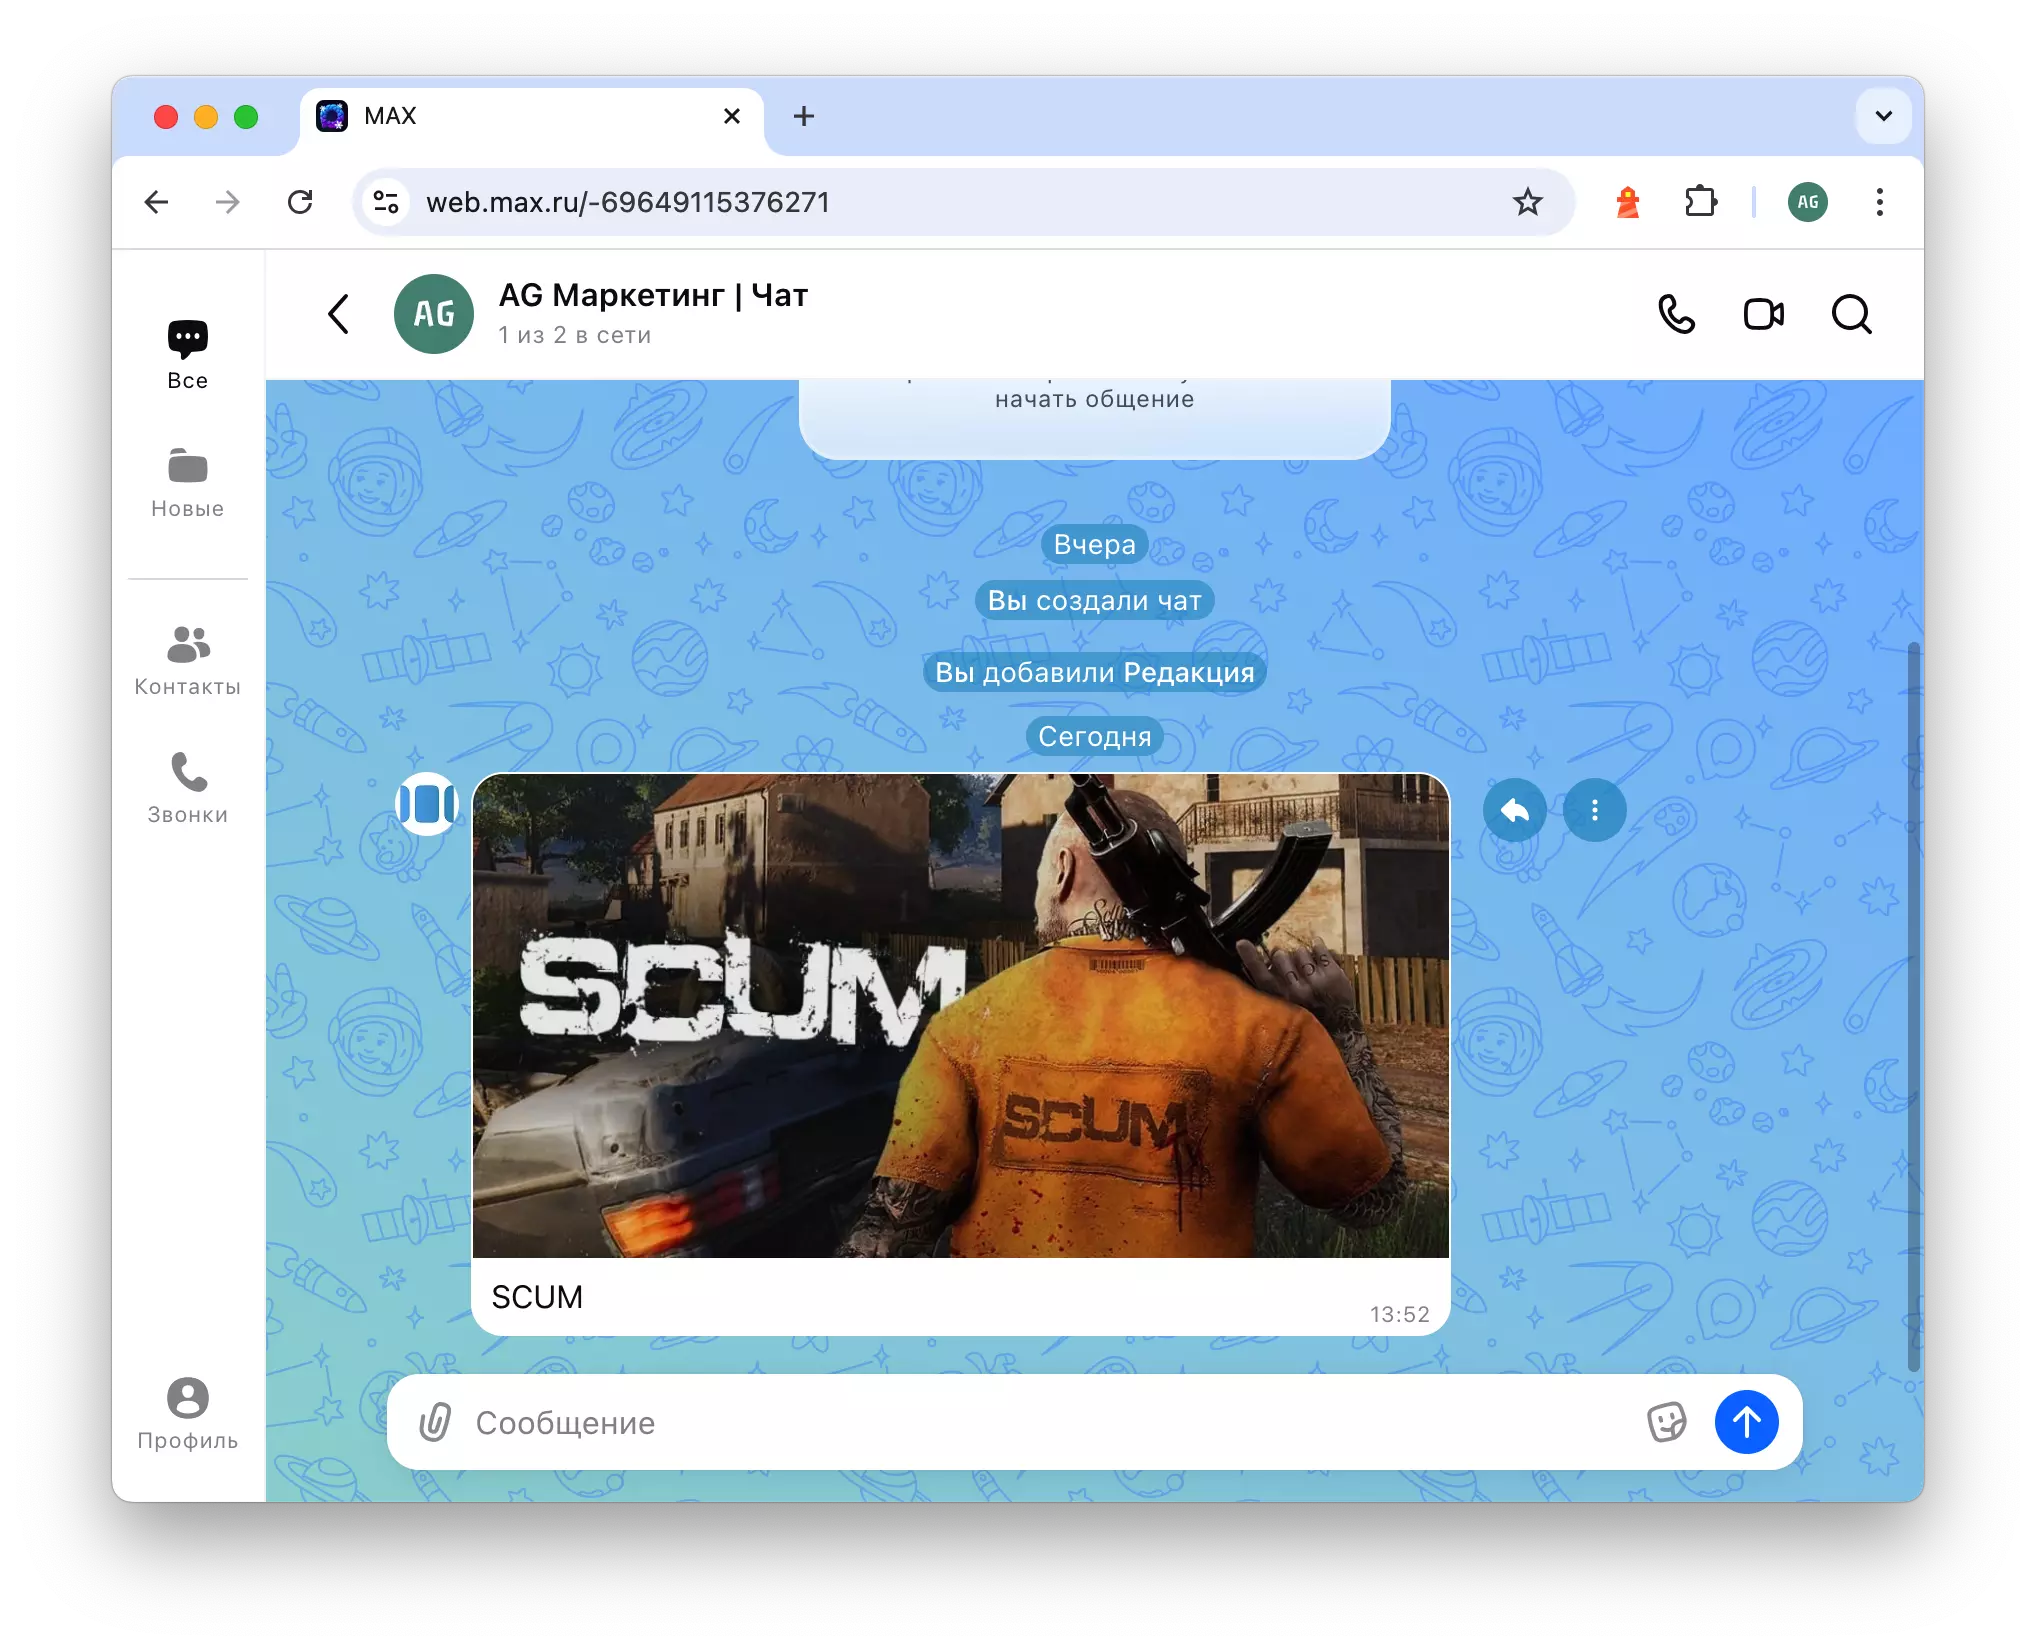Send the message with arrow button
The image size is (2036, 1650).
pos(1746,1422)
